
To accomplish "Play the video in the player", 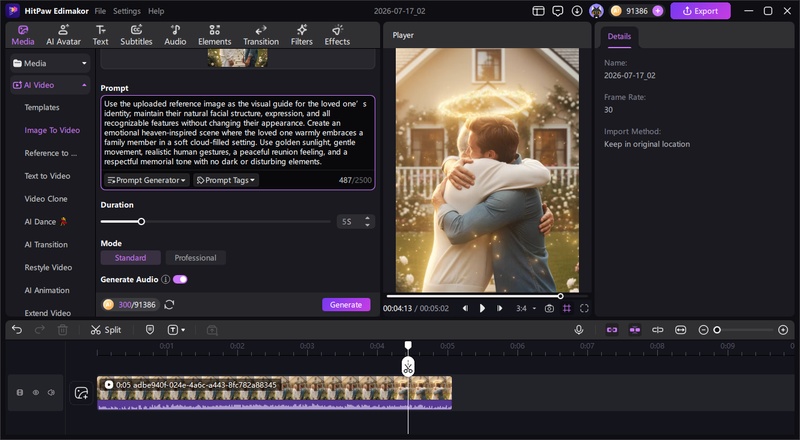I will tap(482, 308).
